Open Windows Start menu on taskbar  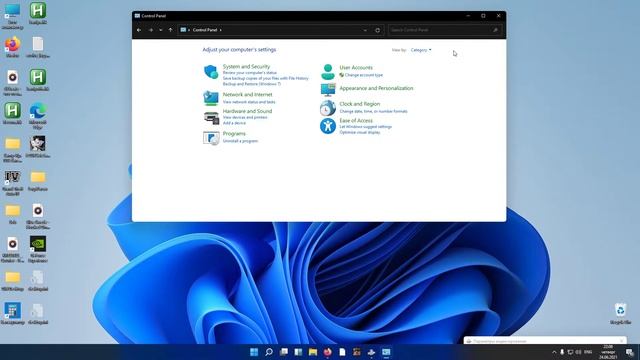tap(254, 352)
